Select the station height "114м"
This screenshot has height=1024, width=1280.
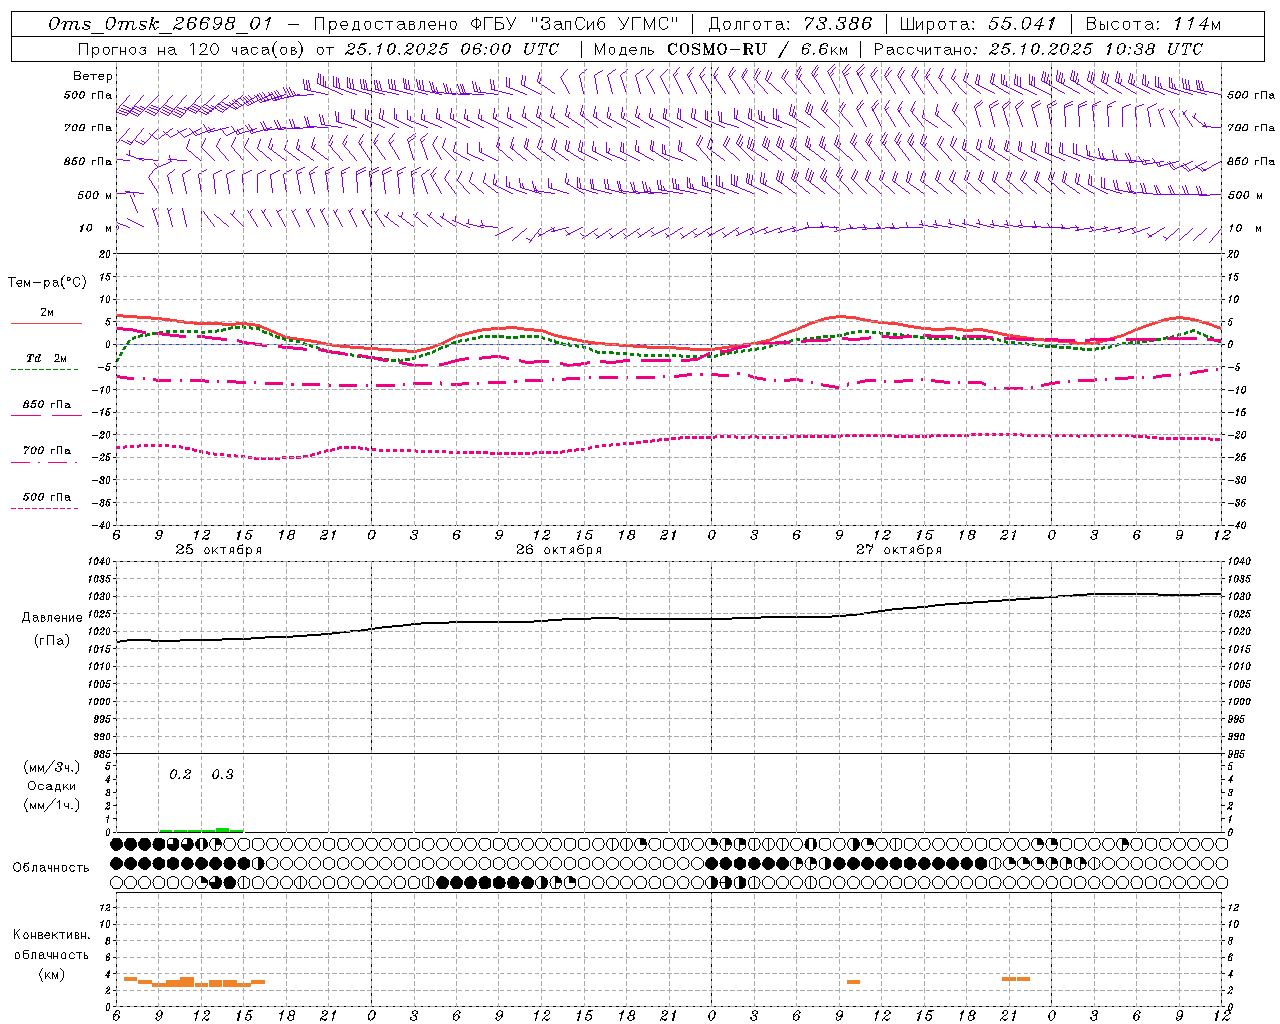[1197, 24]
